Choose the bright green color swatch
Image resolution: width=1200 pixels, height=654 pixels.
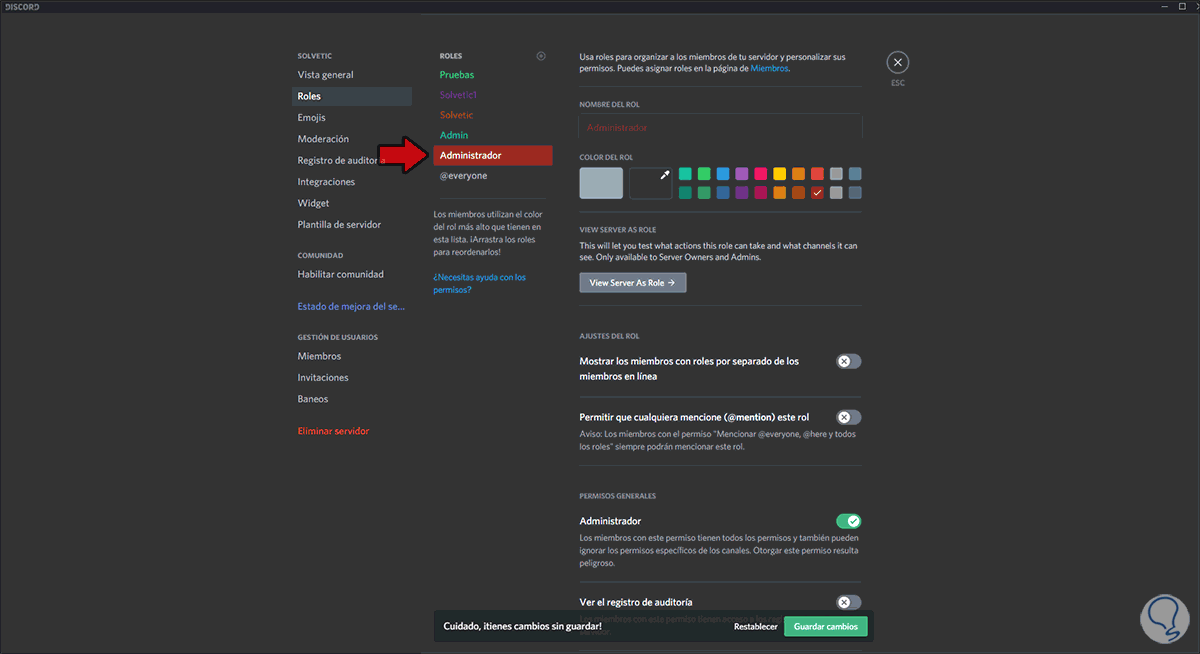[704, 174]
